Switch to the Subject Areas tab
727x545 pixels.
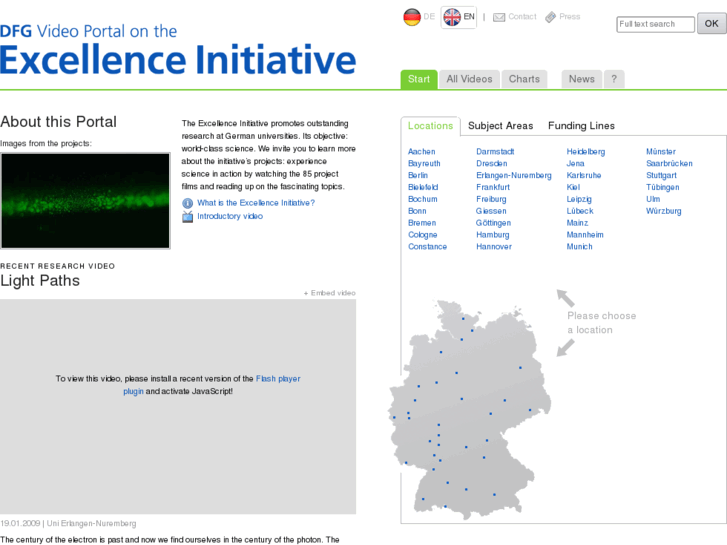pyautogui.click(x=500, y=126)
